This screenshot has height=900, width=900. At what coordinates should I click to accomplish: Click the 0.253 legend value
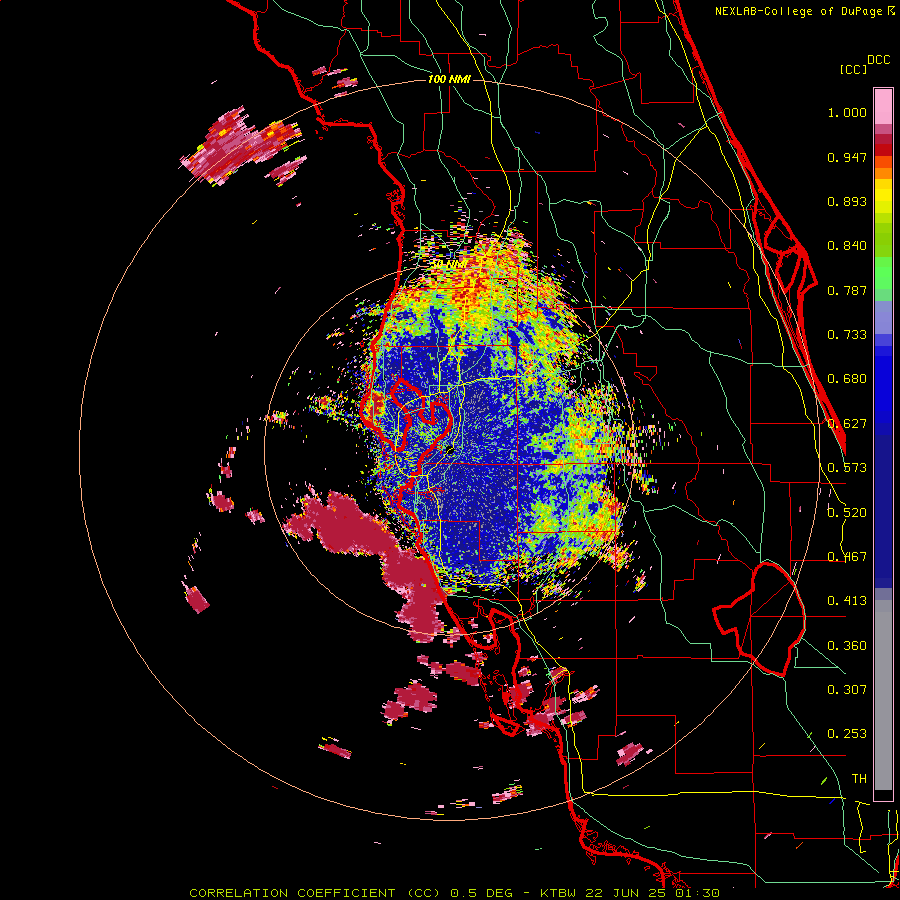[847, 734]
